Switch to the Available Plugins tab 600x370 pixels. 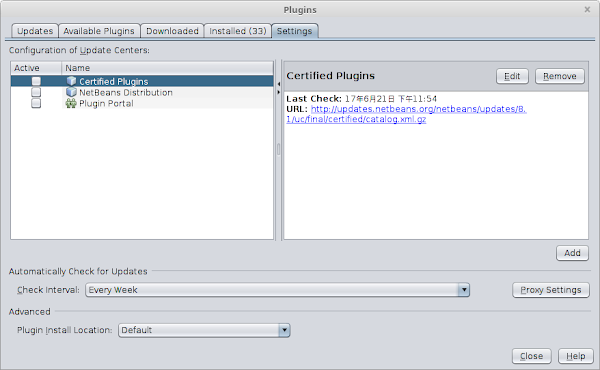click(x=99, y=31)
